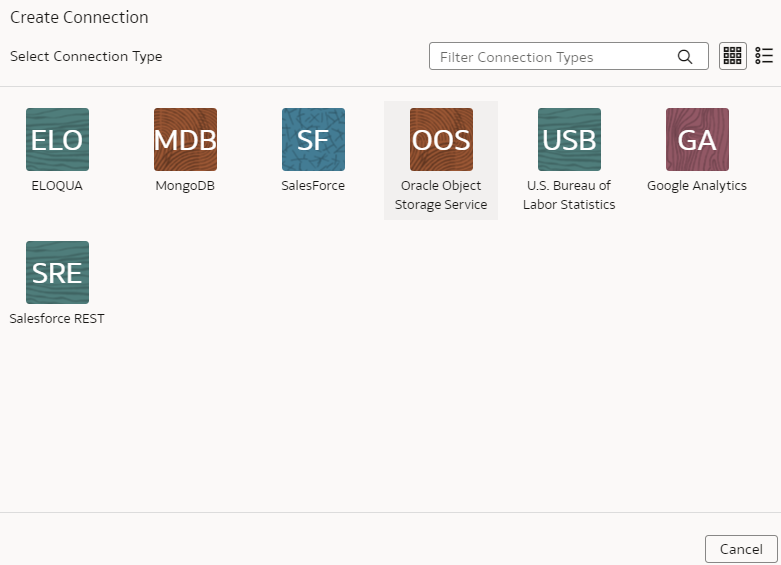Click the U.S. Bureau of Labor Statistics label

[x=569, y=195]
